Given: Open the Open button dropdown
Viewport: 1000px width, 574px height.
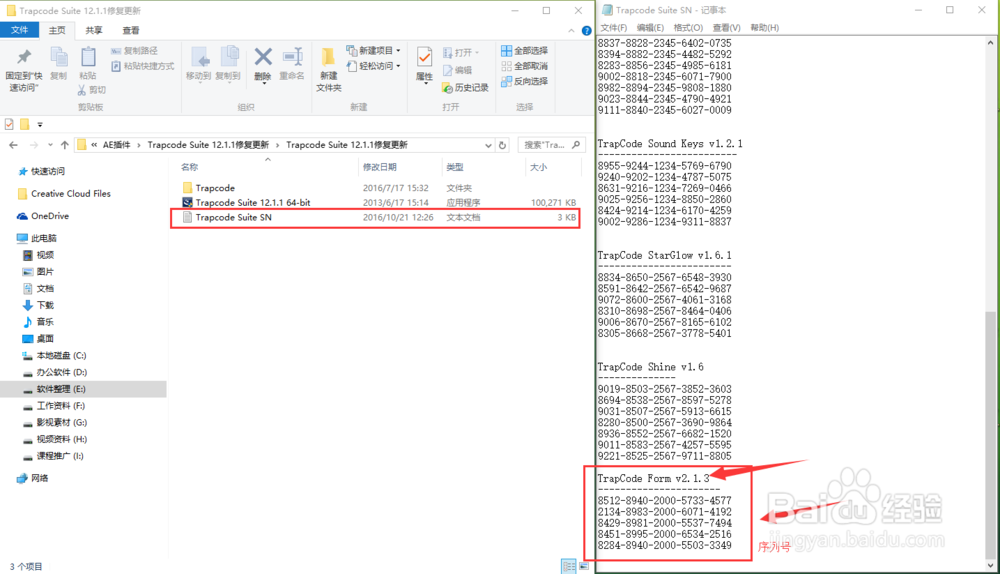Looking at the screenshot, I should [460, 52].
